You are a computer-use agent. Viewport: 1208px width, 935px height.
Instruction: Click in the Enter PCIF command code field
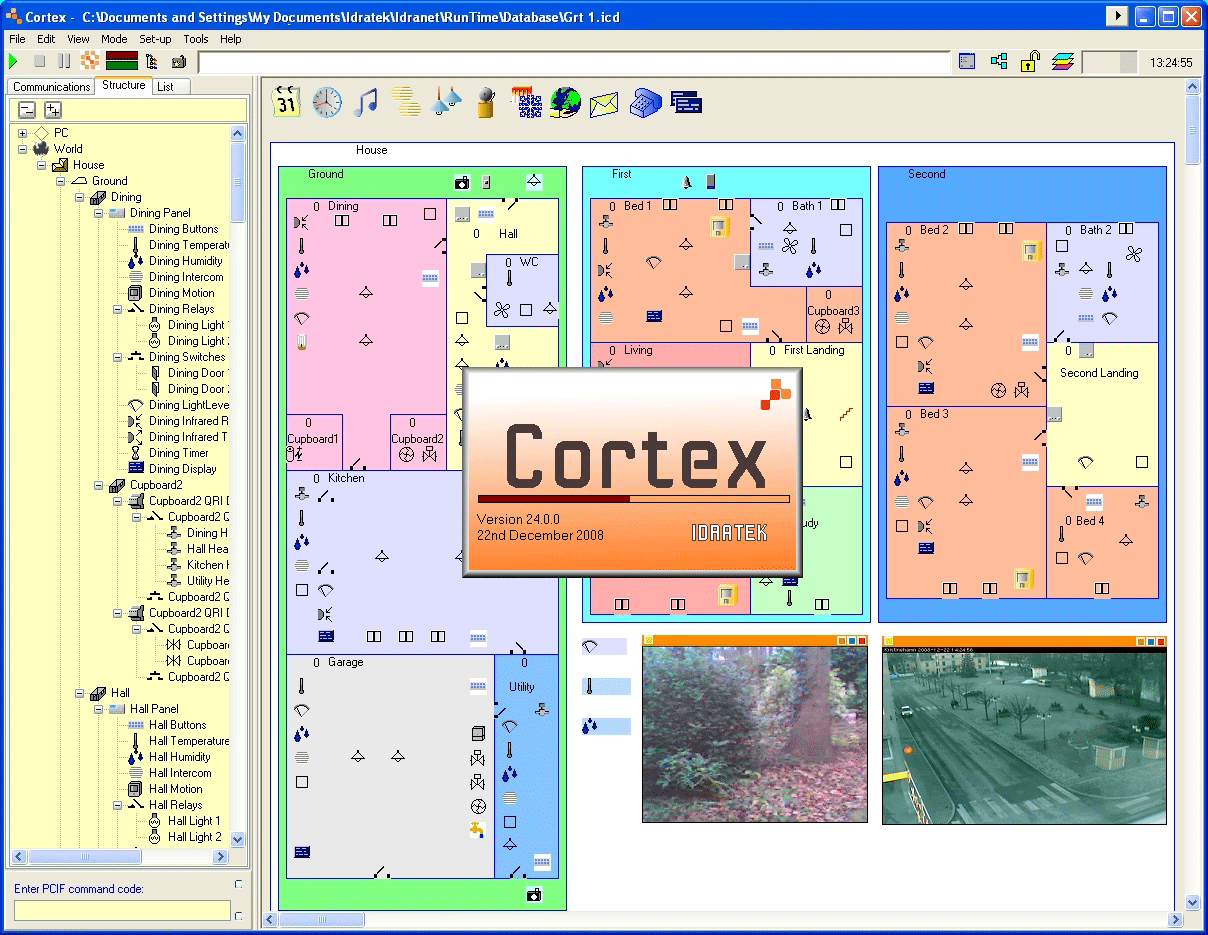(122, 910)
